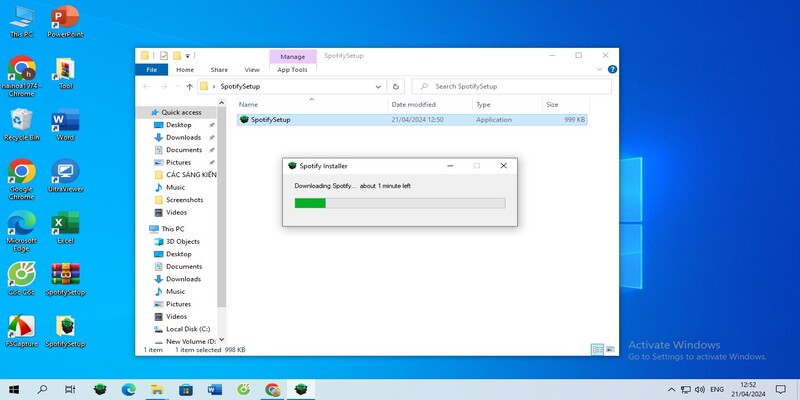The image size is (800, 400).
Task: Select the SpotifySetup installer desktop icon
Action: 65,331
